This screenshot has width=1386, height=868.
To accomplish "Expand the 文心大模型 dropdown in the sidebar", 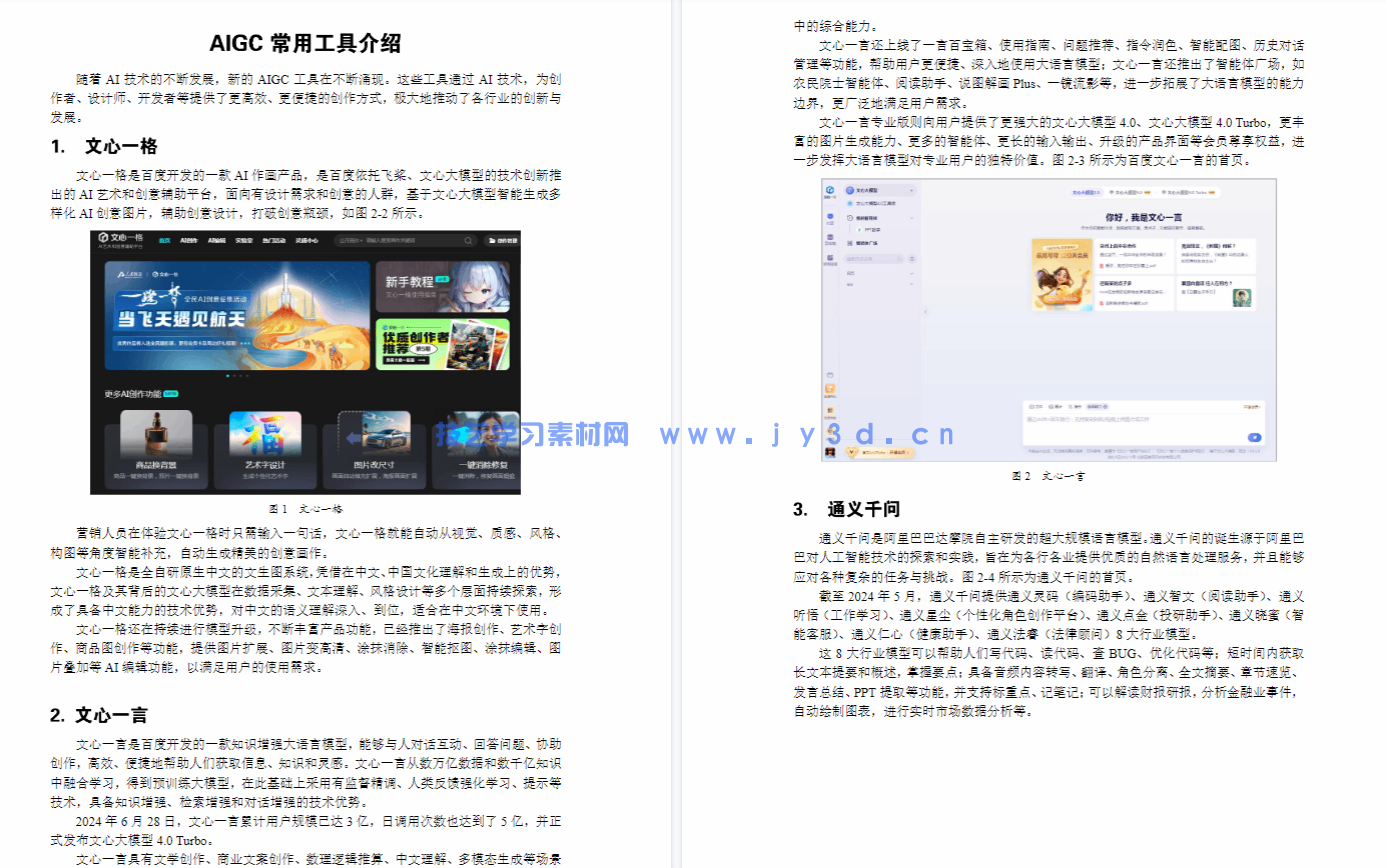I will [911, 190].
